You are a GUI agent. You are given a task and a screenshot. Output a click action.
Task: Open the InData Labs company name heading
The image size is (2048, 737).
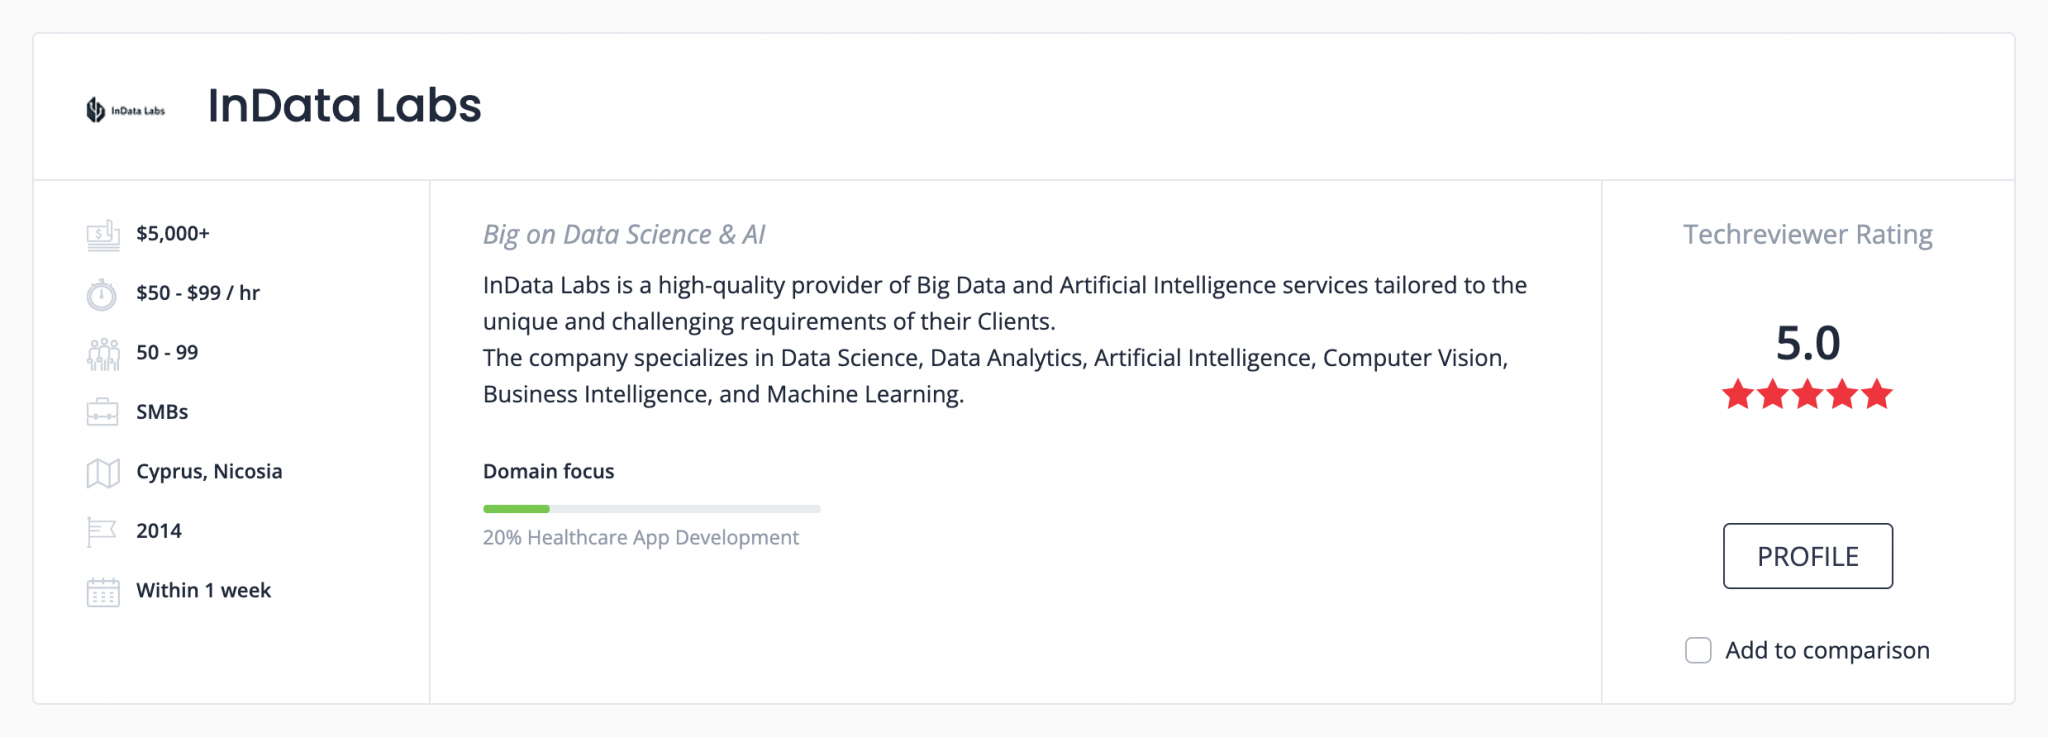click(345, 106)
